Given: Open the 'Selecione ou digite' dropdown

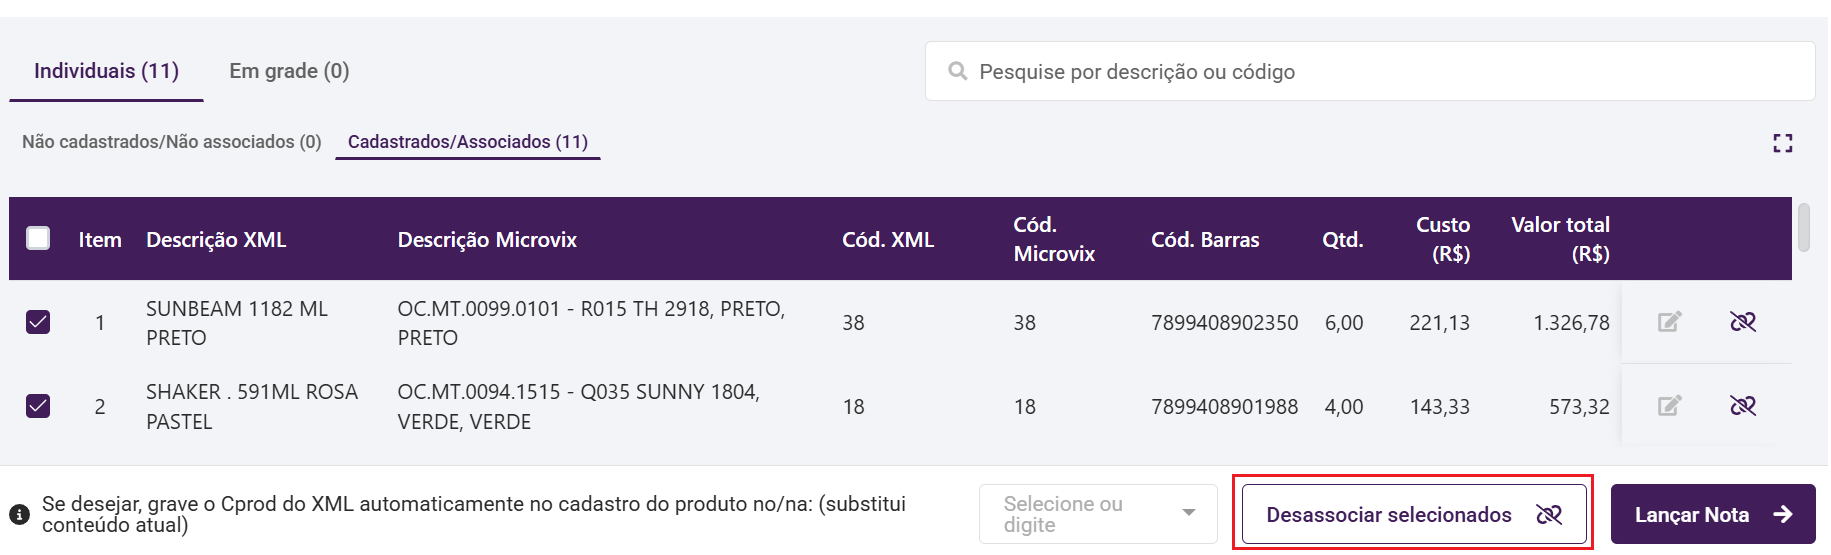Looking at the screenshot, I should tap(1098, 514).
